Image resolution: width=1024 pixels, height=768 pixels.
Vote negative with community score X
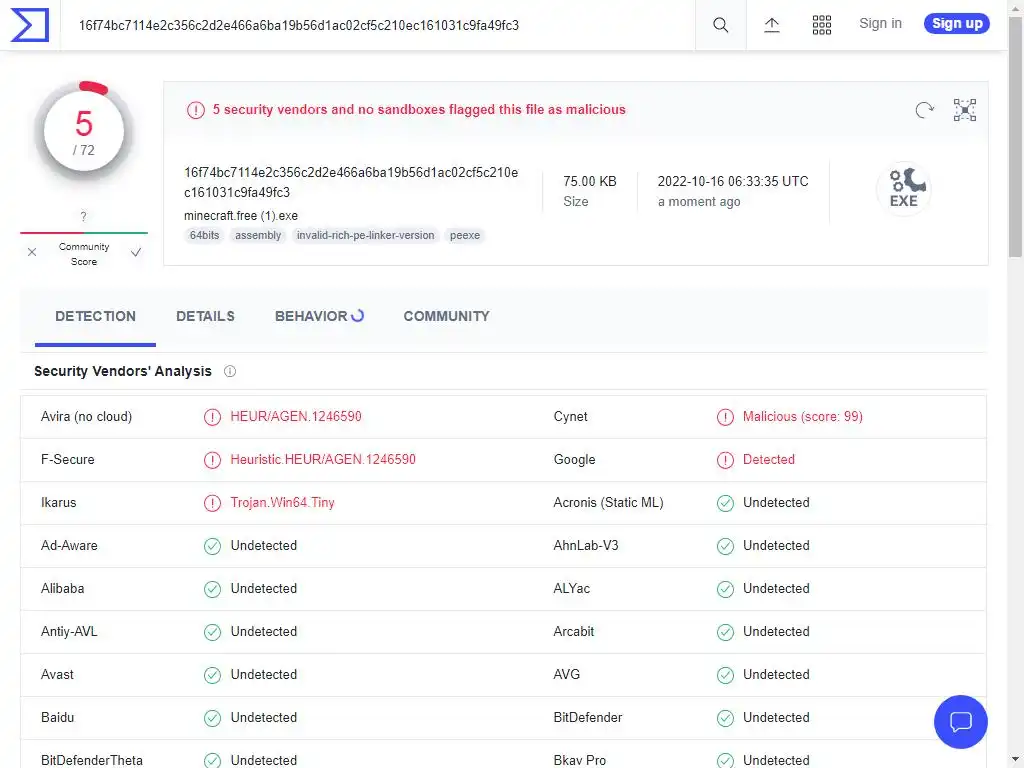(32, 252)
